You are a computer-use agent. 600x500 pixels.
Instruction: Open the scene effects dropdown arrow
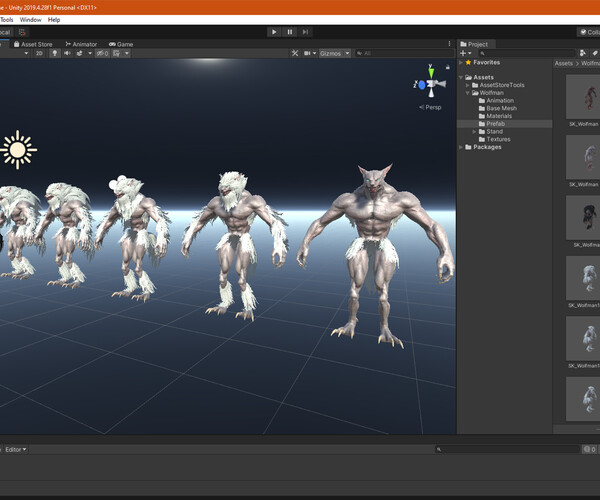(x=90, y=54)
